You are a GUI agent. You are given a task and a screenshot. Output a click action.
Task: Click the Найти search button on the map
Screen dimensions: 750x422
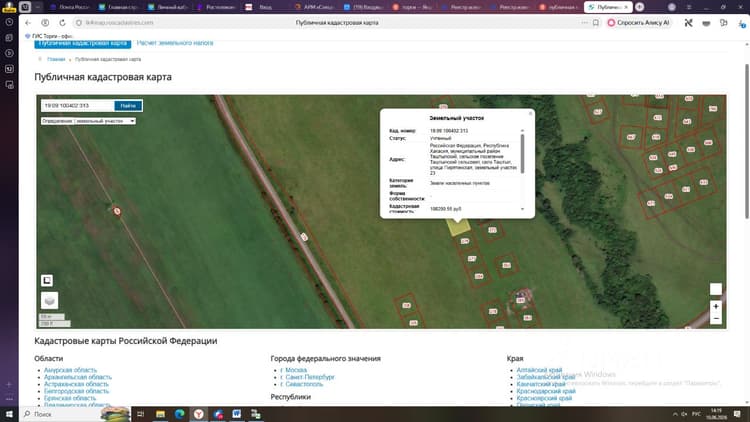[128, 106]
